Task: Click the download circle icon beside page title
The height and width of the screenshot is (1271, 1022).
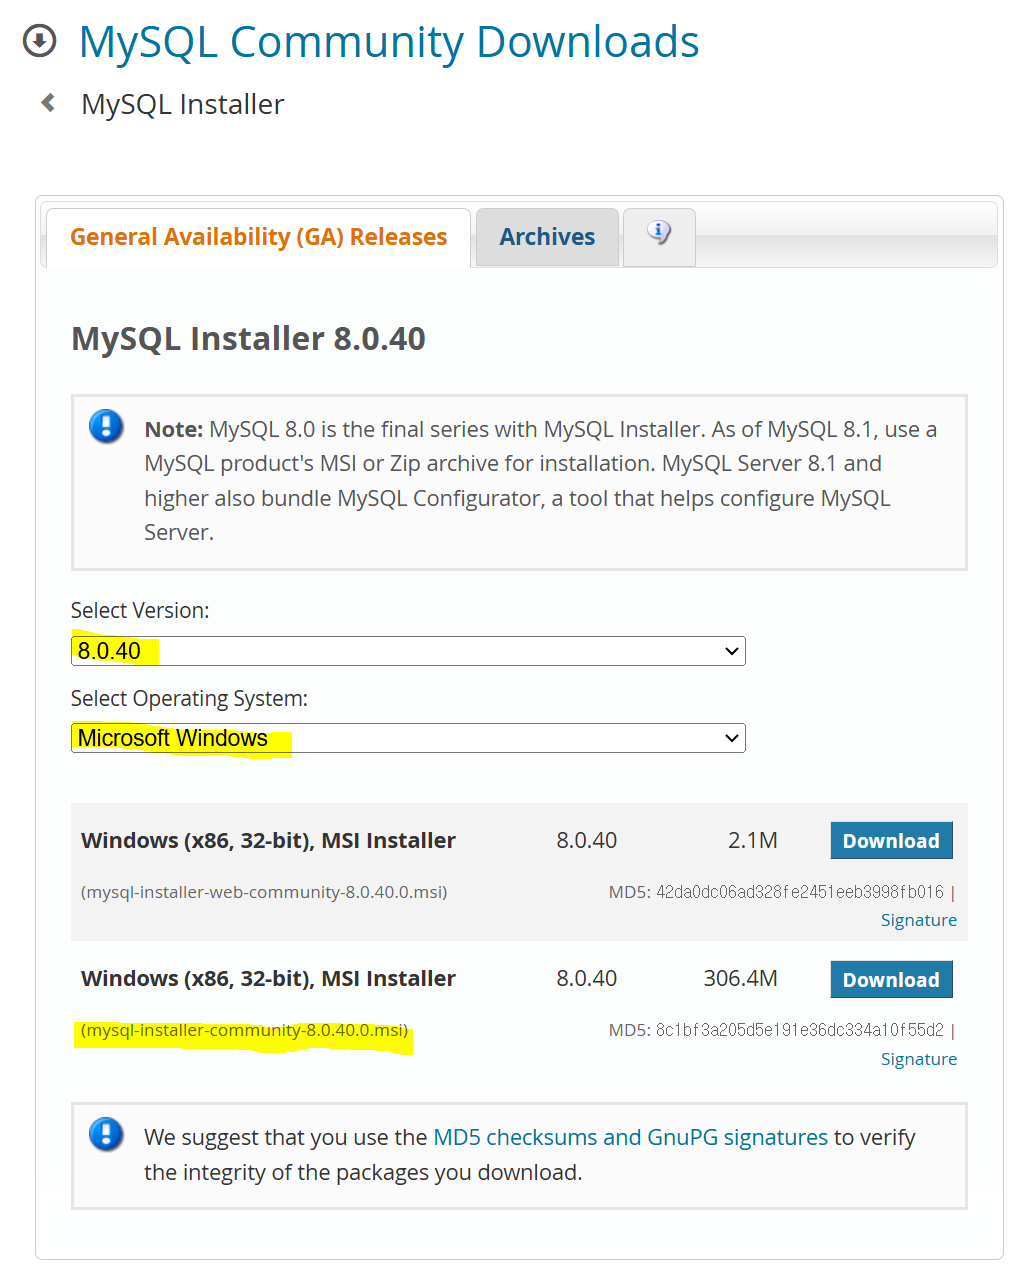Action: coord(39,42)
